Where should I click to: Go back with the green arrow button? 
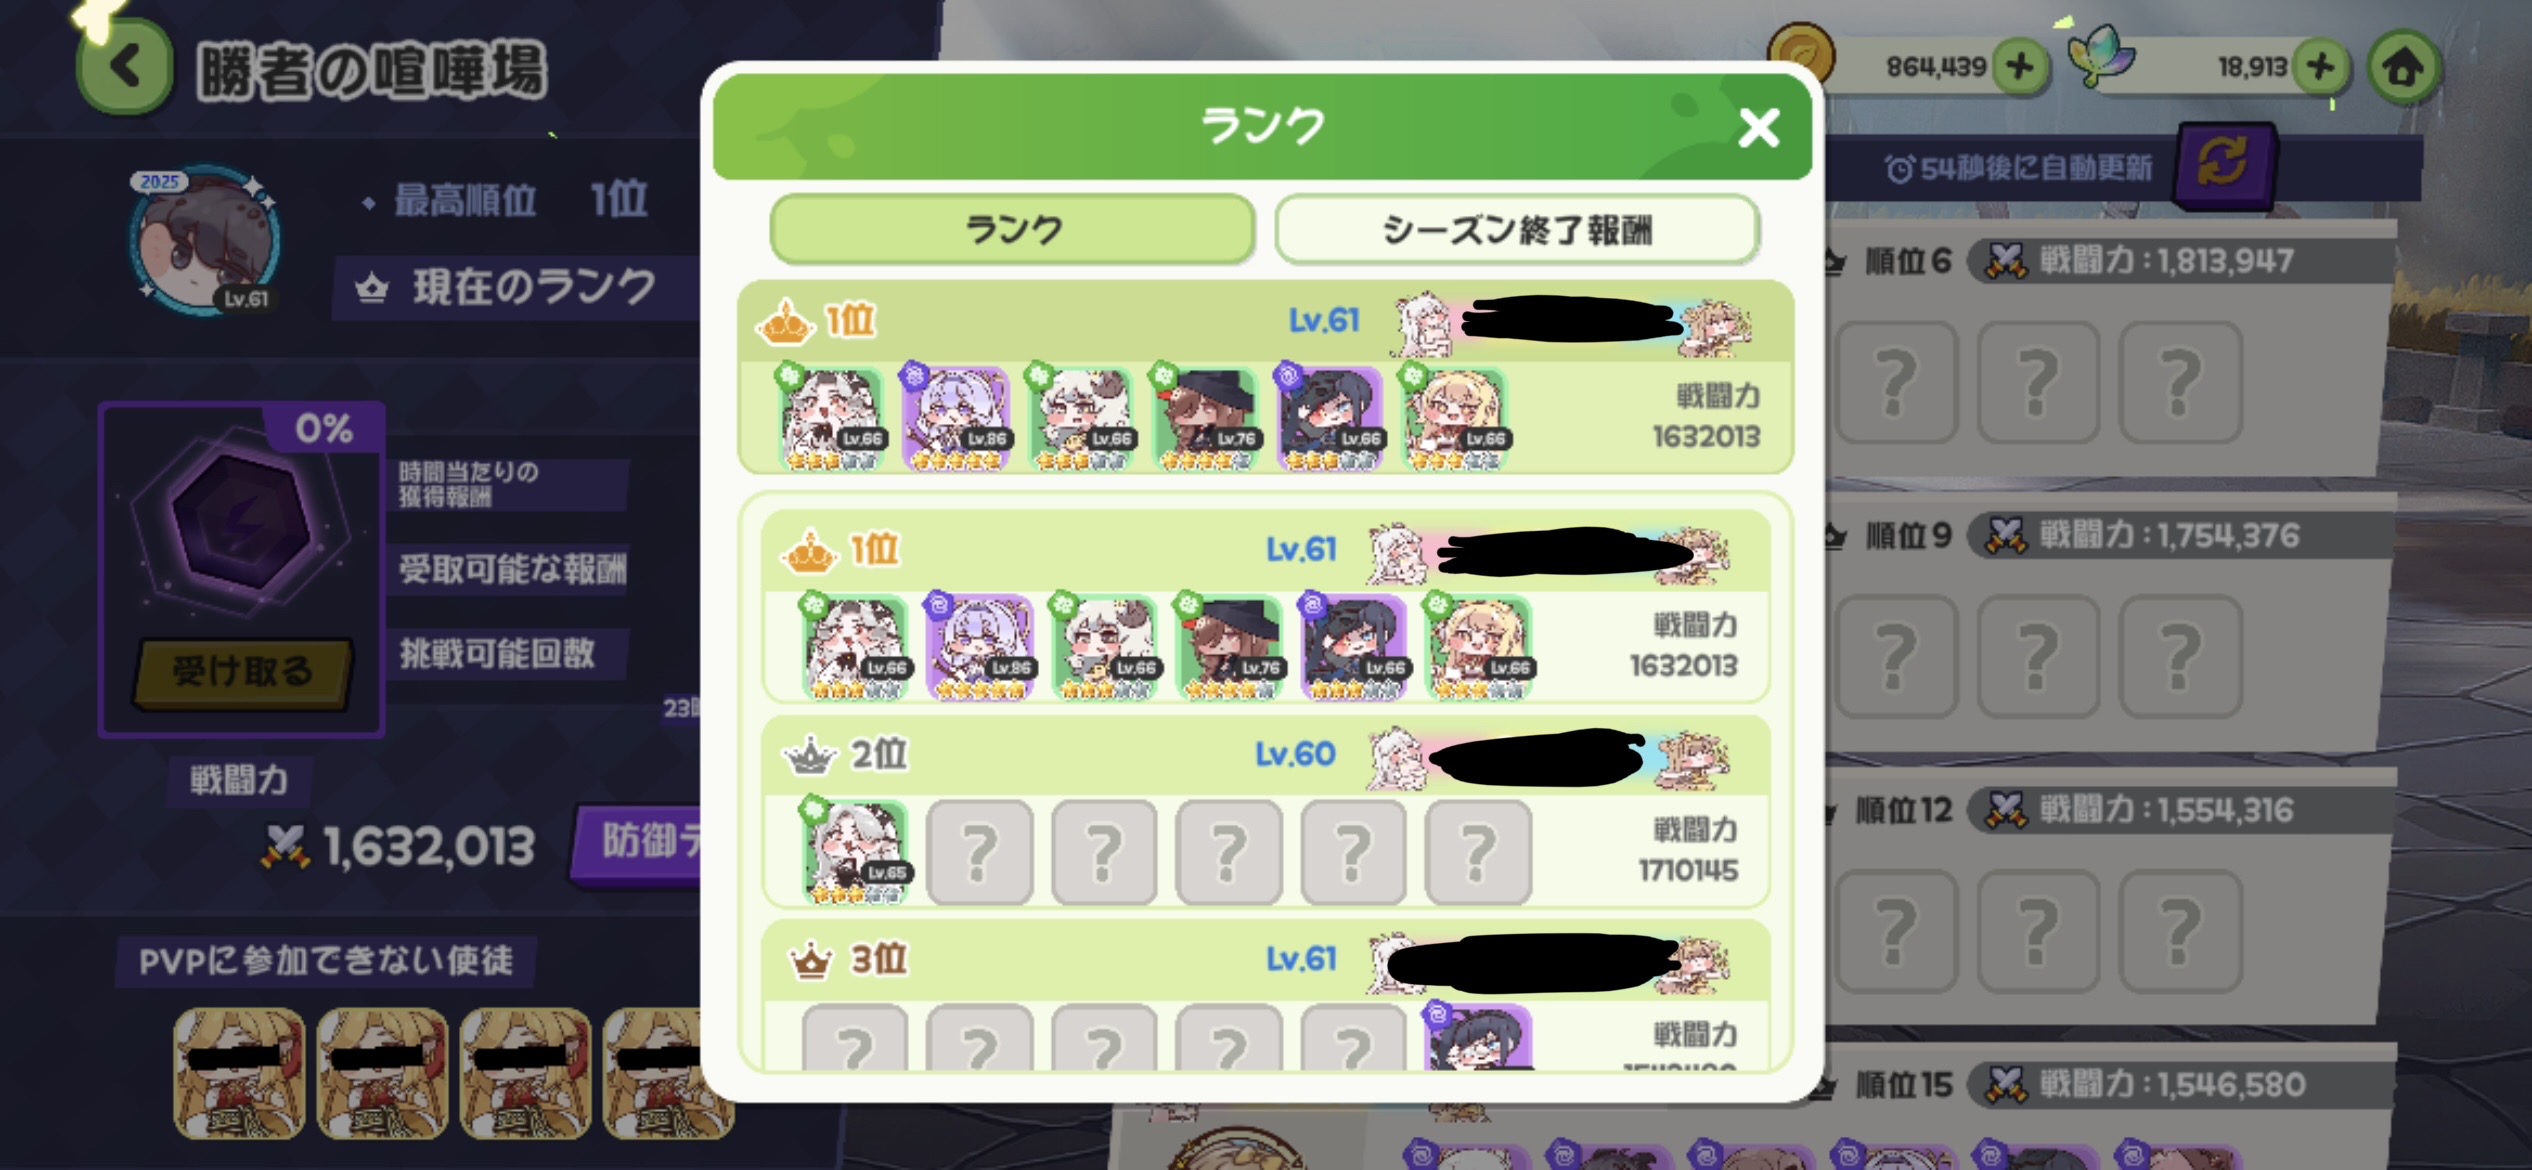tap(125, 68)
